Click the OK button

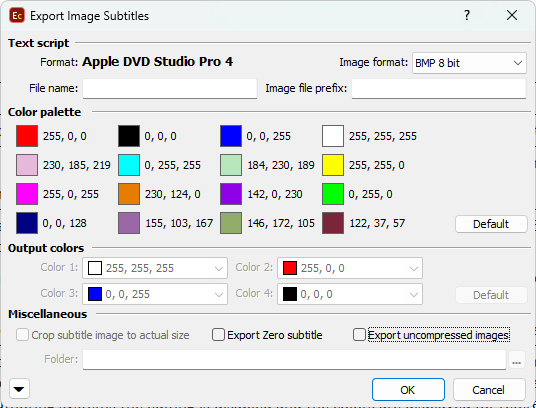[408, 390]
